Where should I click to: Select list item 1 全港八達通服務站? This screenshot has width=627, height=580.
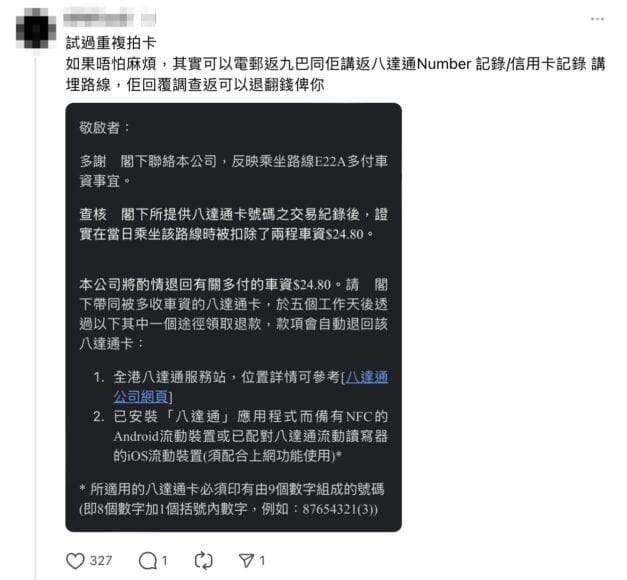tap(240, 387)
